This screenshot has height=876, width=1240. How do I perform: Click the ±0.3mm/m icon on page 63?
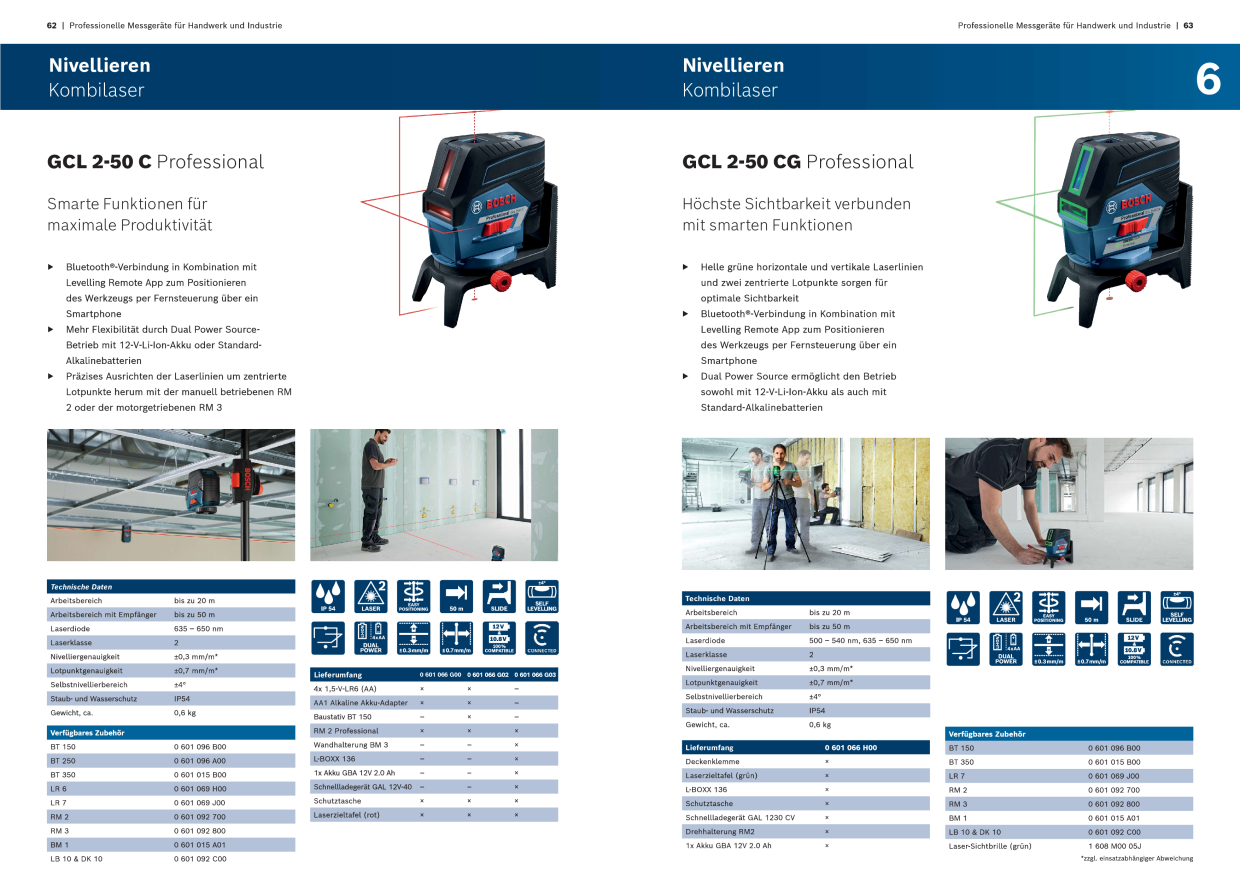(1048, 649)
